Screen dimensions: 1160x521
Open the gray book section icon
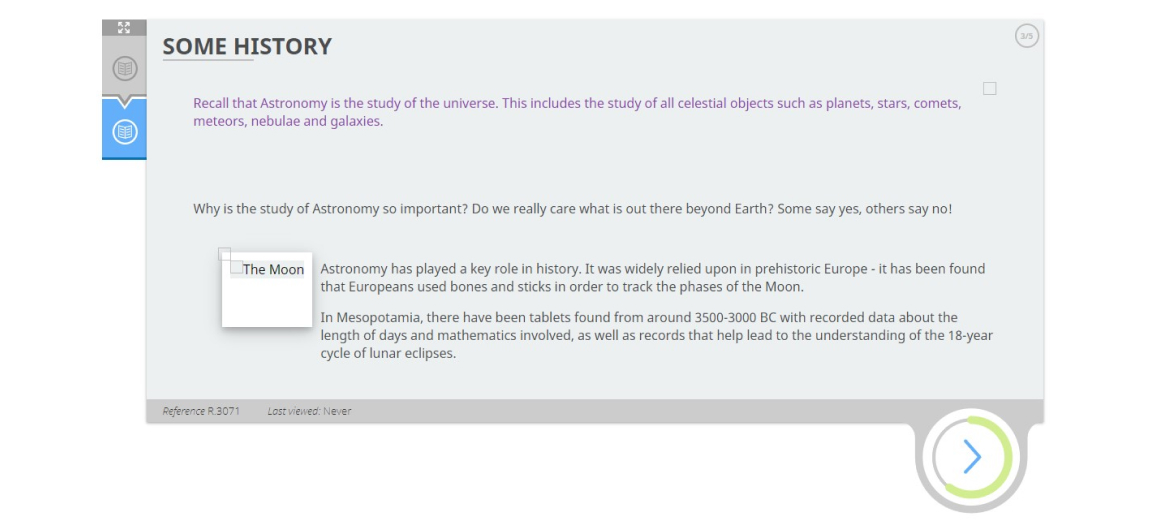point(125,70)
